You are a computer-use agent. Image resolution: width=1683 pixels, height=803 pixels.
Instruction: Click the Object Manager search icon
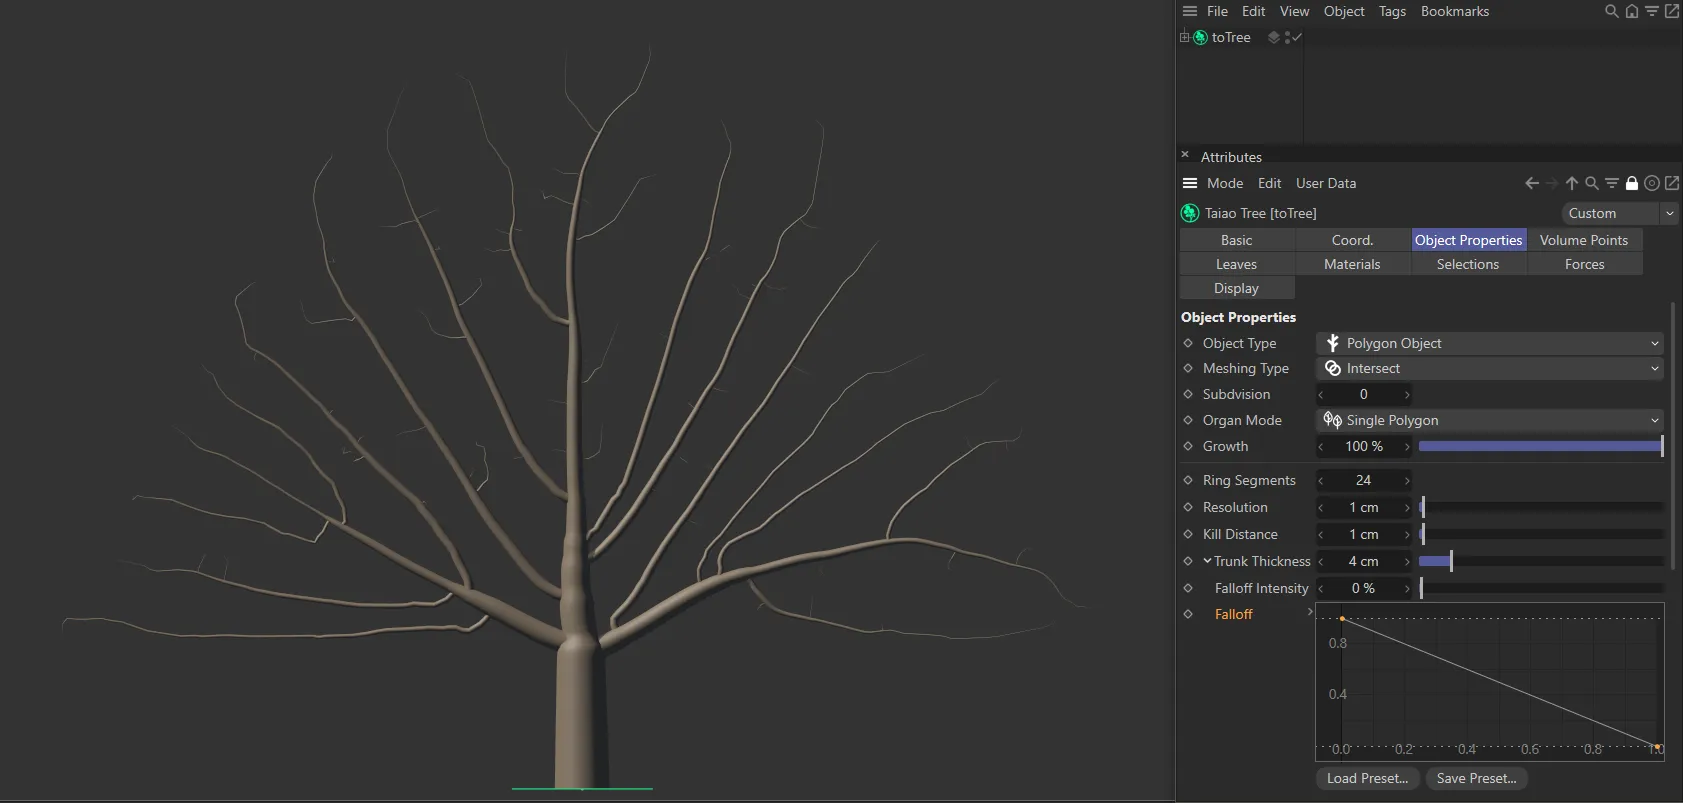1611,12
